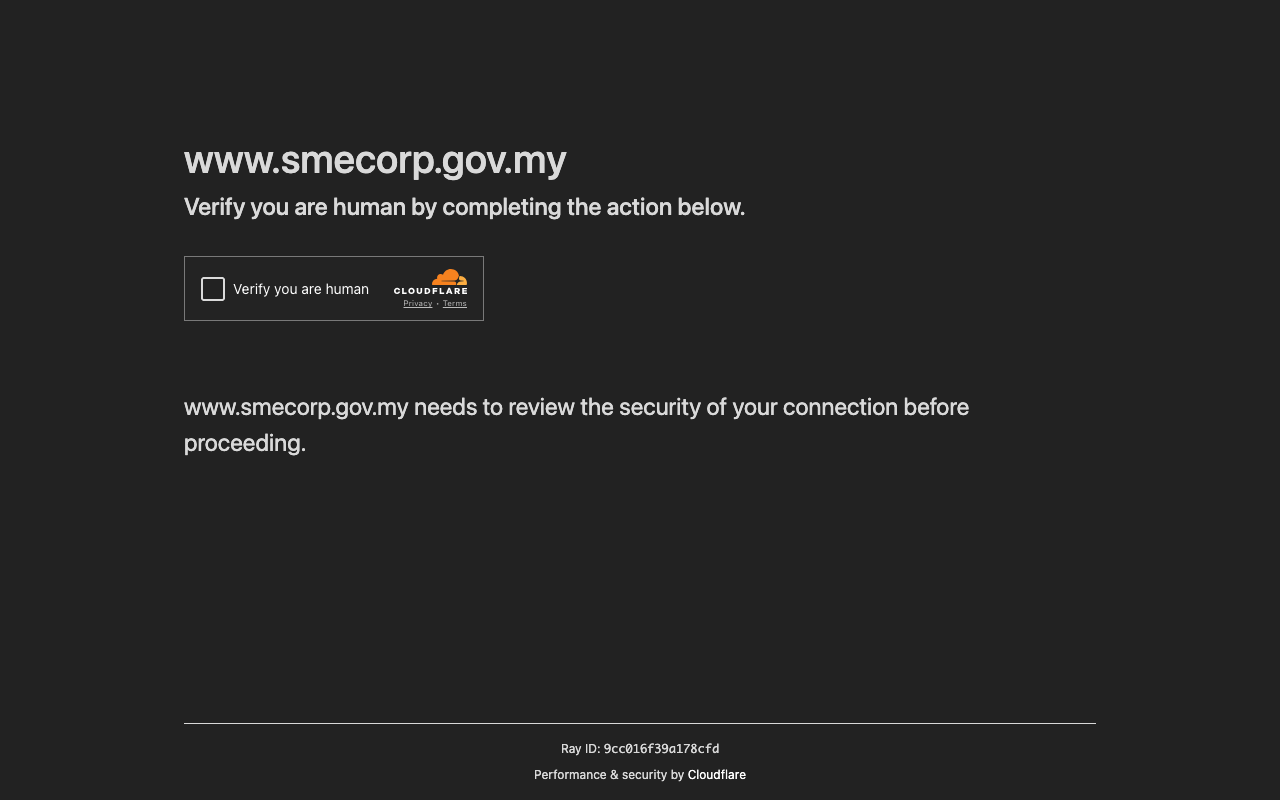Image resolution: width=1280 pixels, height=800 pixels.
Task: Click the dot separator between Privacy and Terms
Action: pos(437,303)
